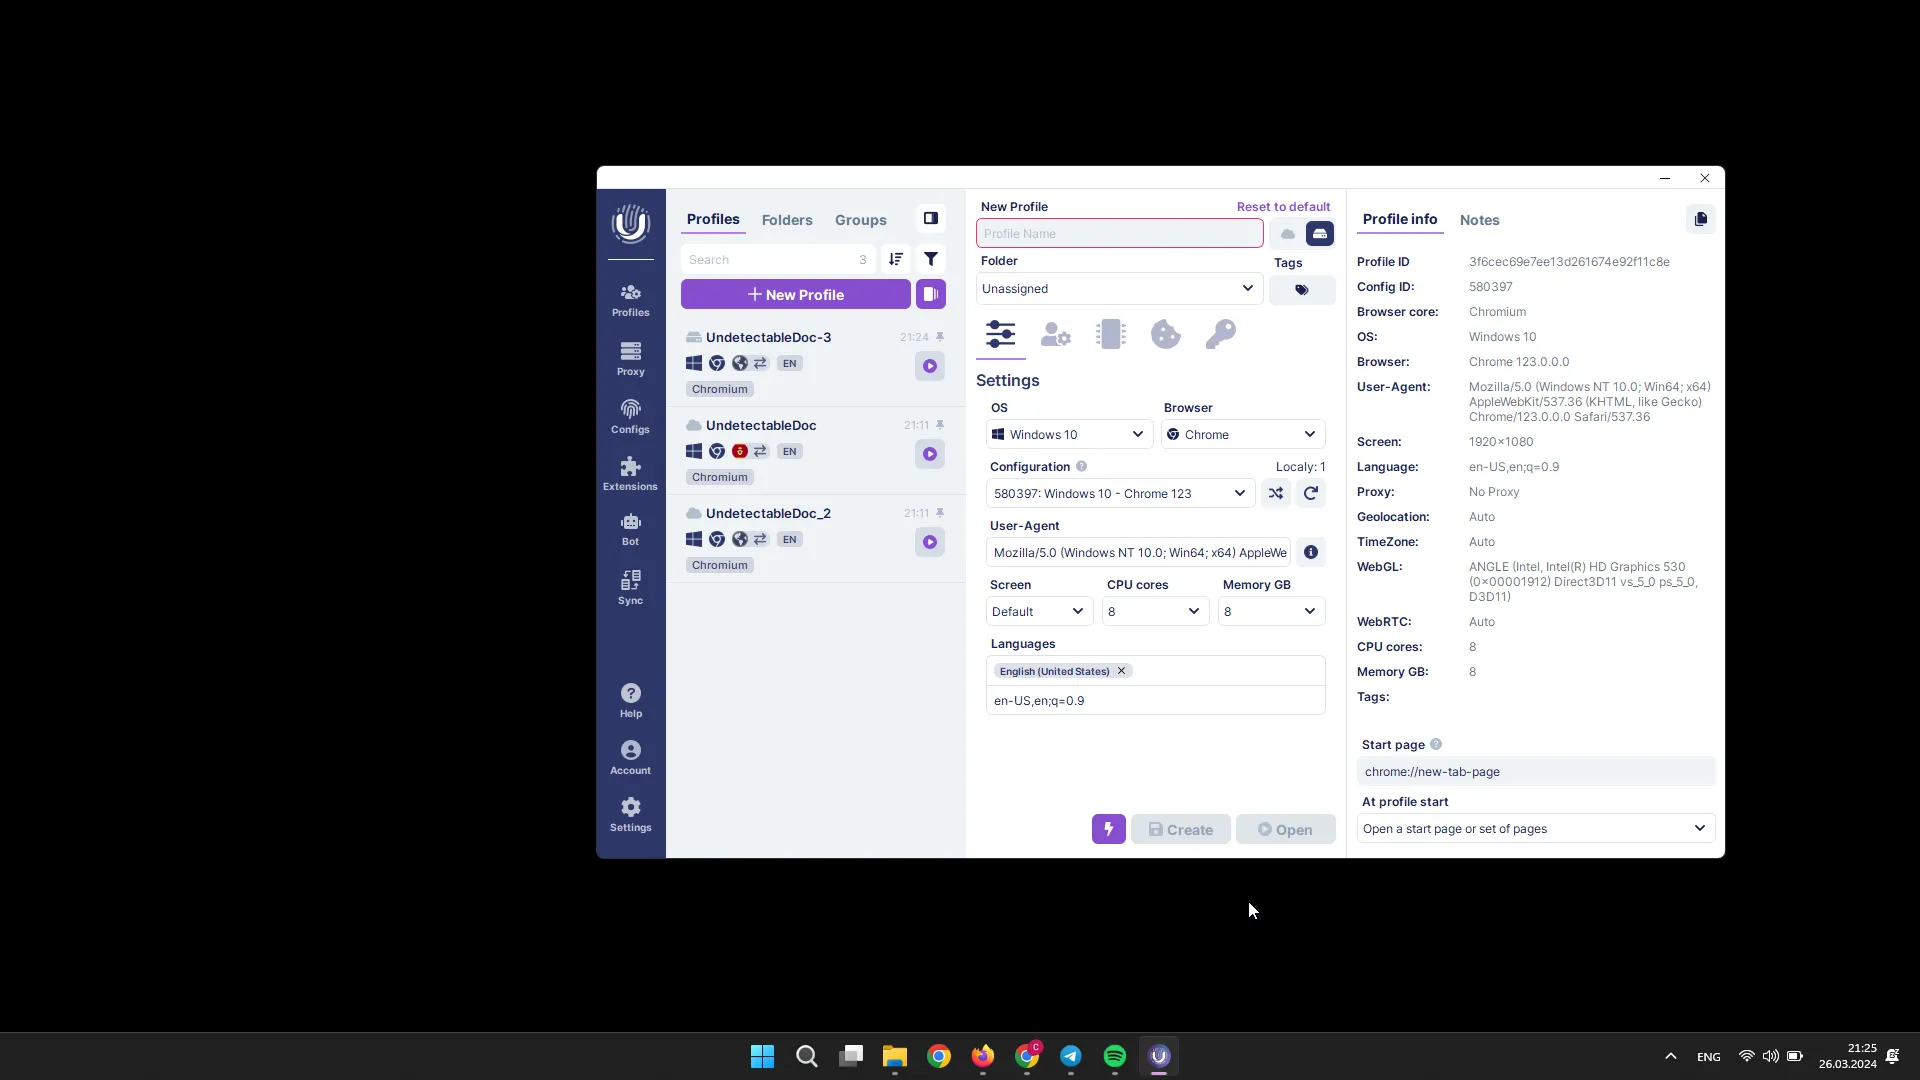Viewport: 1920px width, 1080px height.
Task: Click the User-Agent info icon
Action: coord(1311,552)
